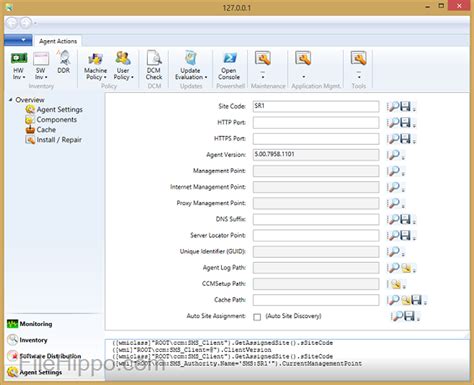Click into the Site Code field
Image resolution: width=474 pixels, height=385 pixels.
316,106
